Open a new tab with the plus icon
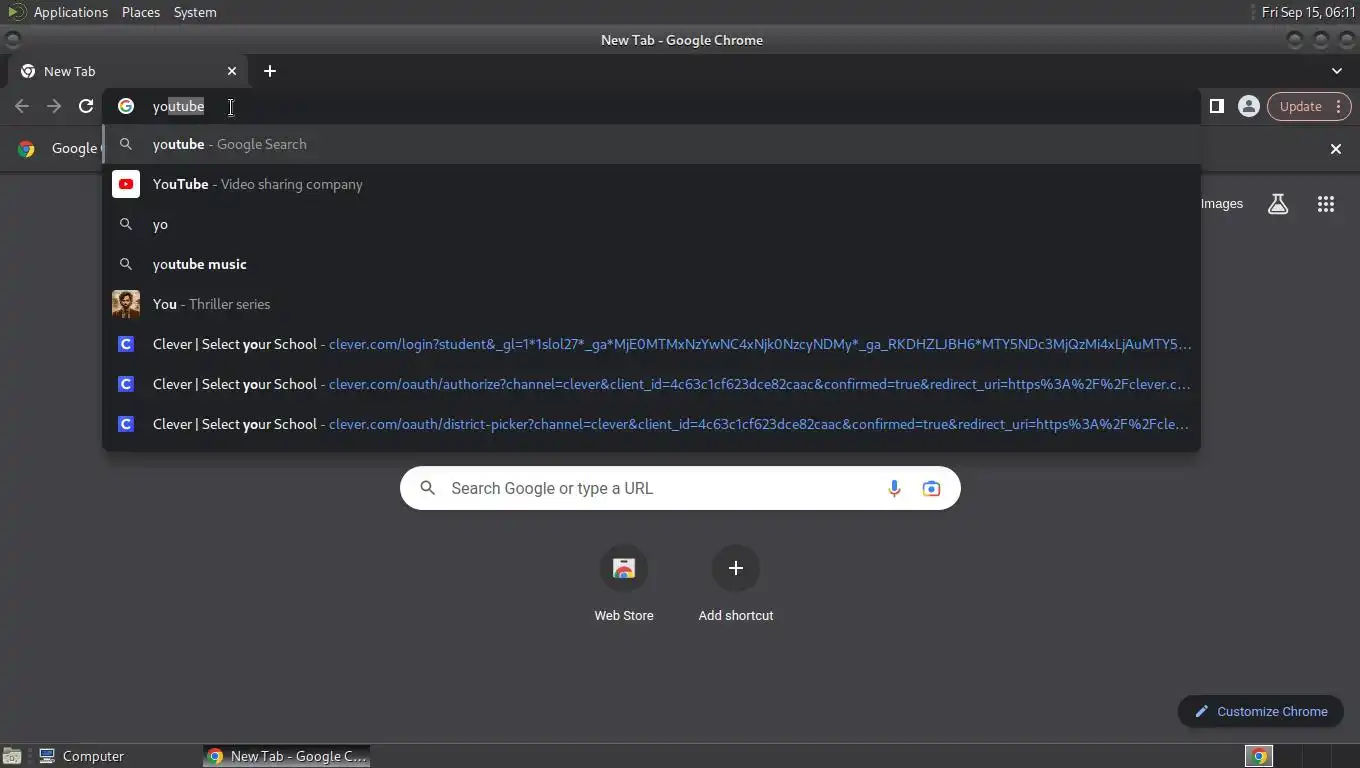Viewport: 1360px width, 768px height. 270,71
